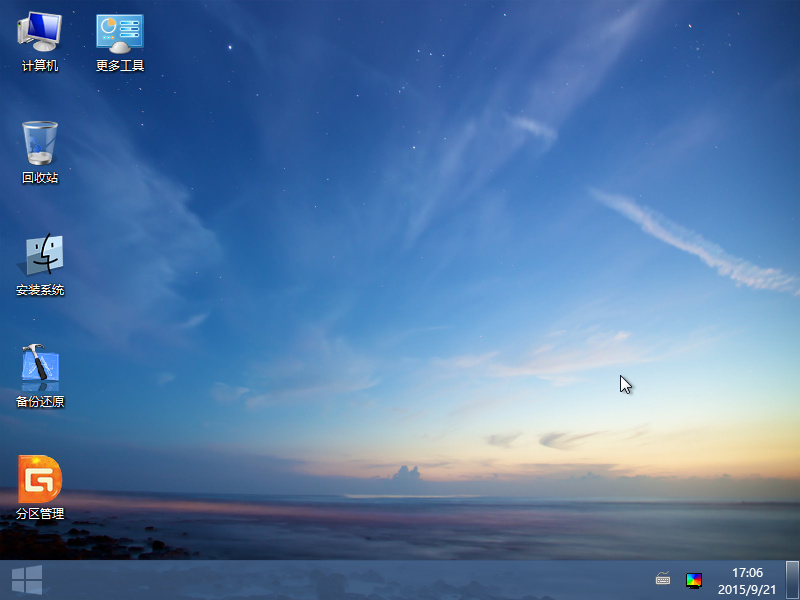
Task: Click an empty area of the taskbar
Action: (x=350, y=580)
